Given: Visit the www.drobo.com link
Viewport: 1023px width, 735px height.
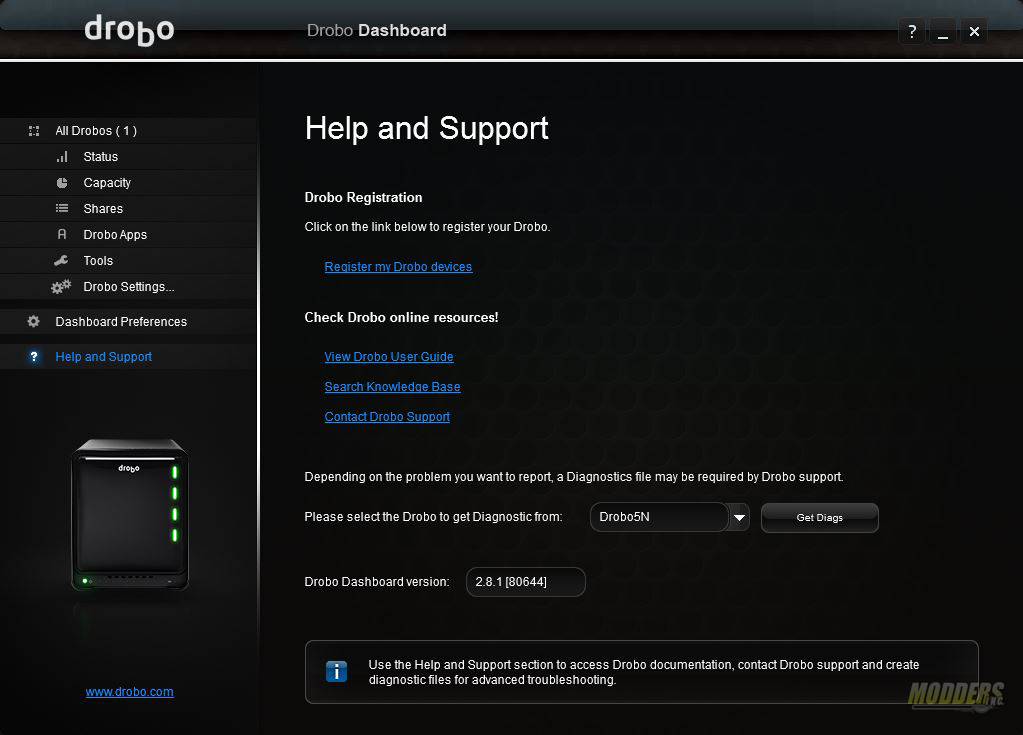Looking at the screenshot, I should coord(129,692).
